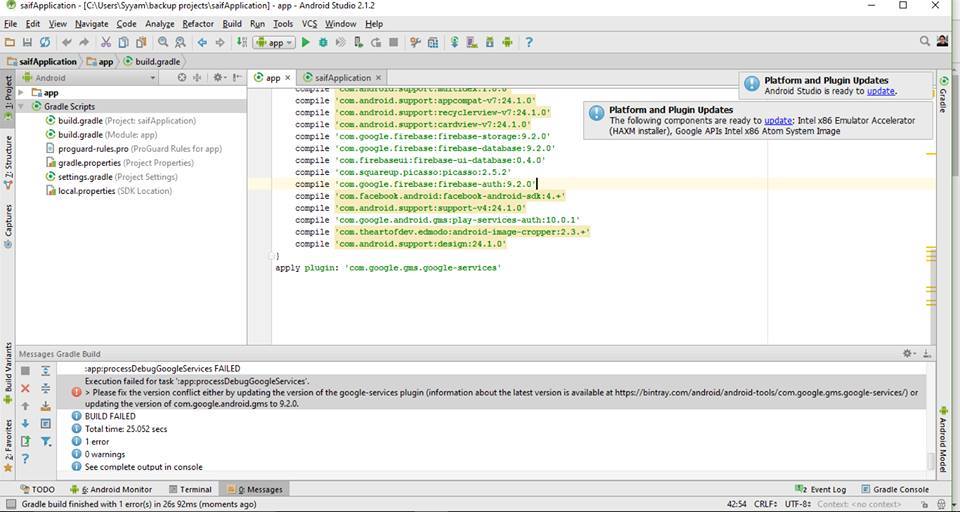Open the SDK Manager icon
960x512 pixels.
[490, 42]
